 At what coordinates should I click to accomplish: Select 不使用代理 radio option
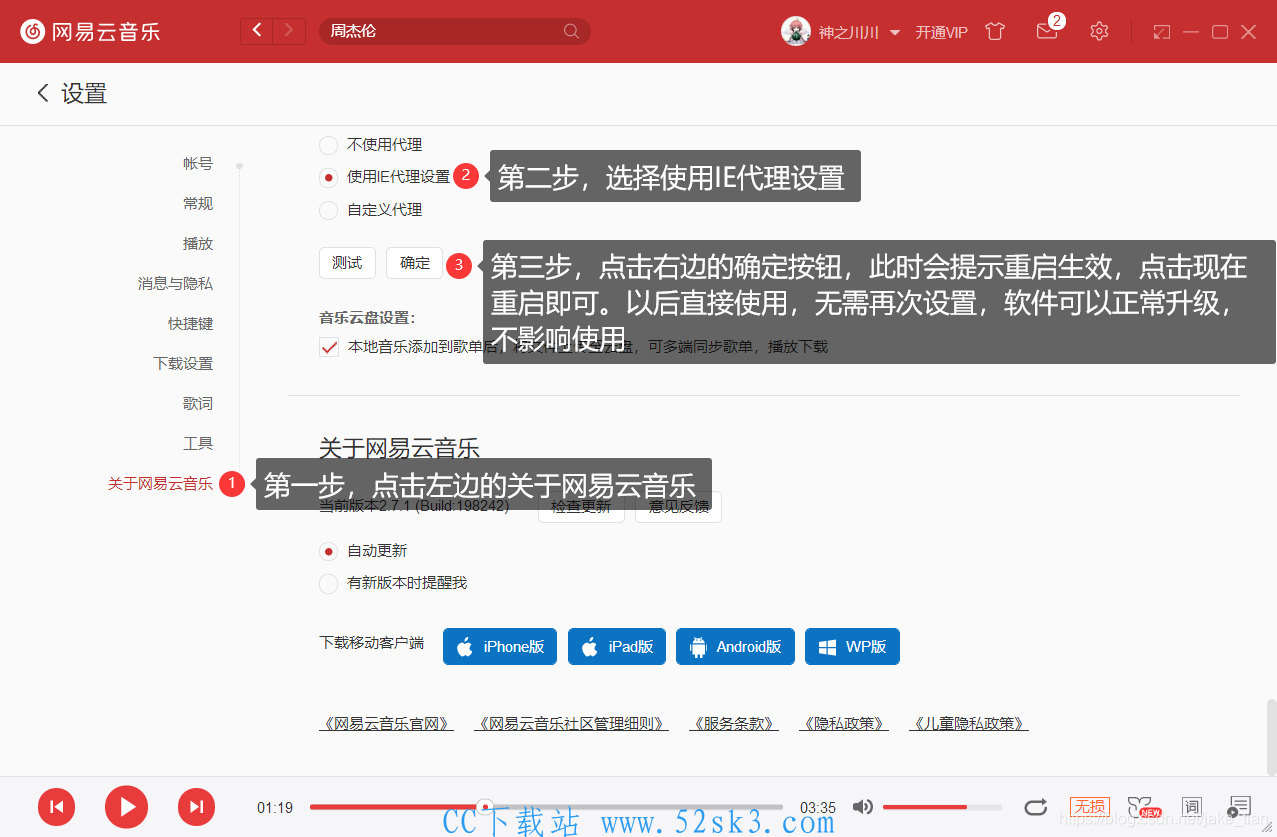(x=328, y=145)
